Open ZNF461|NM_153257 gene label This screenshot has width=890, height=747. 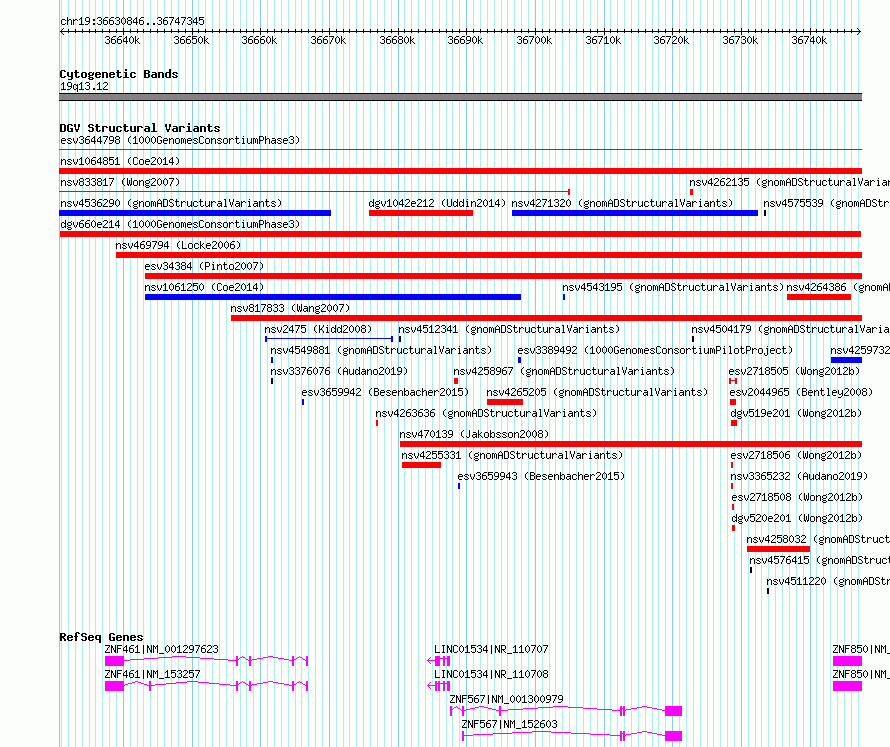(152, 674)
